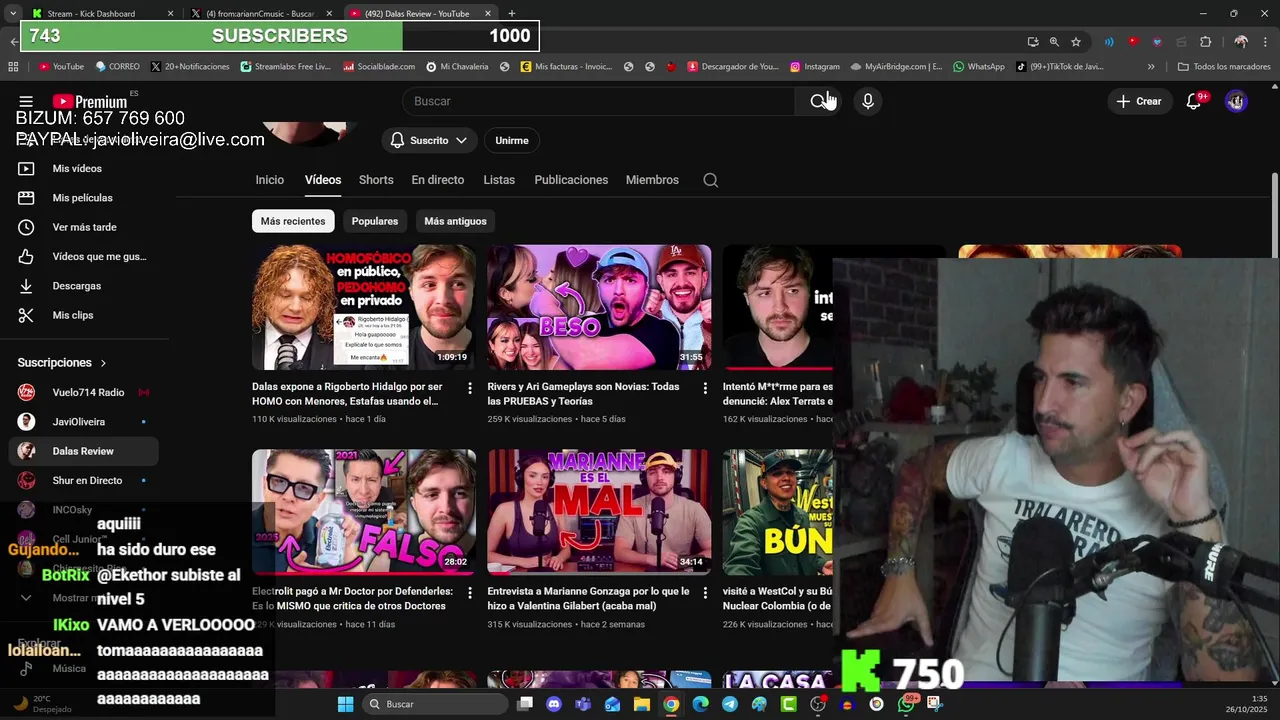1280x720 pixels.
Task: Open the apps grid in bookmarks bar
Action: click(x=13, y=67)
